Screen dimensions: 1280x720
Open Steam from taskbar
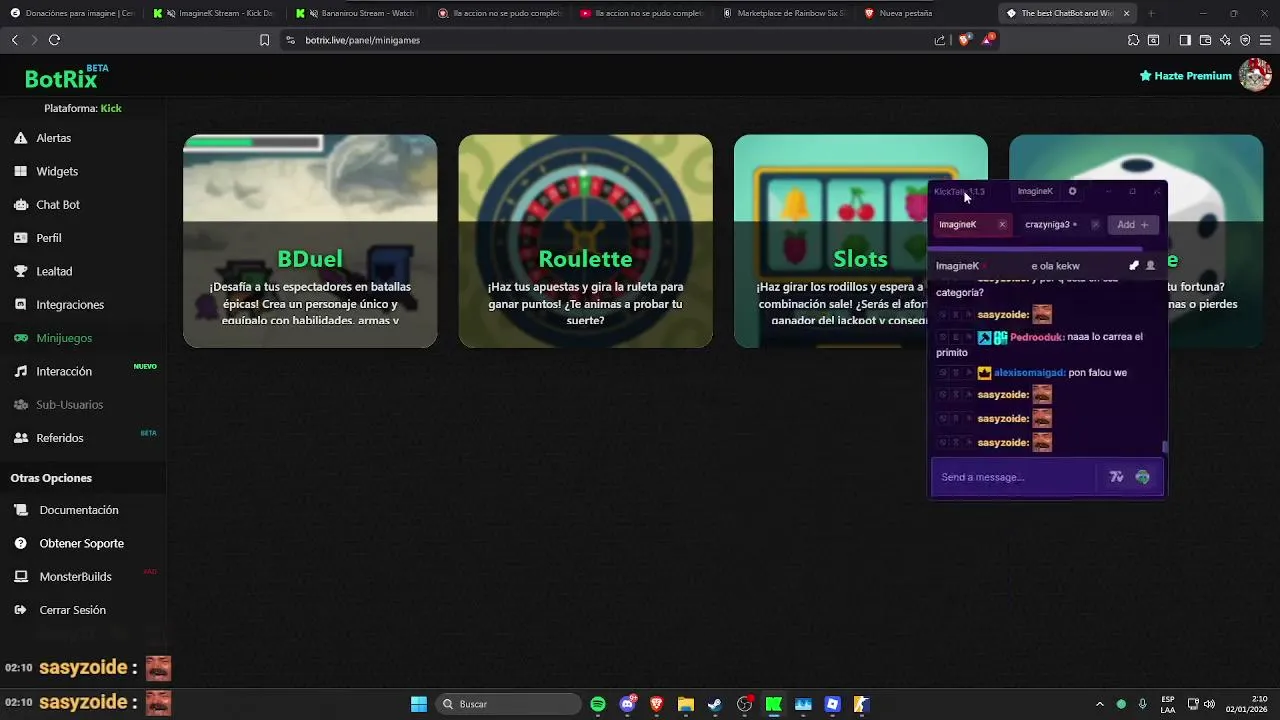pyautogui.click(x=715, y=704)
